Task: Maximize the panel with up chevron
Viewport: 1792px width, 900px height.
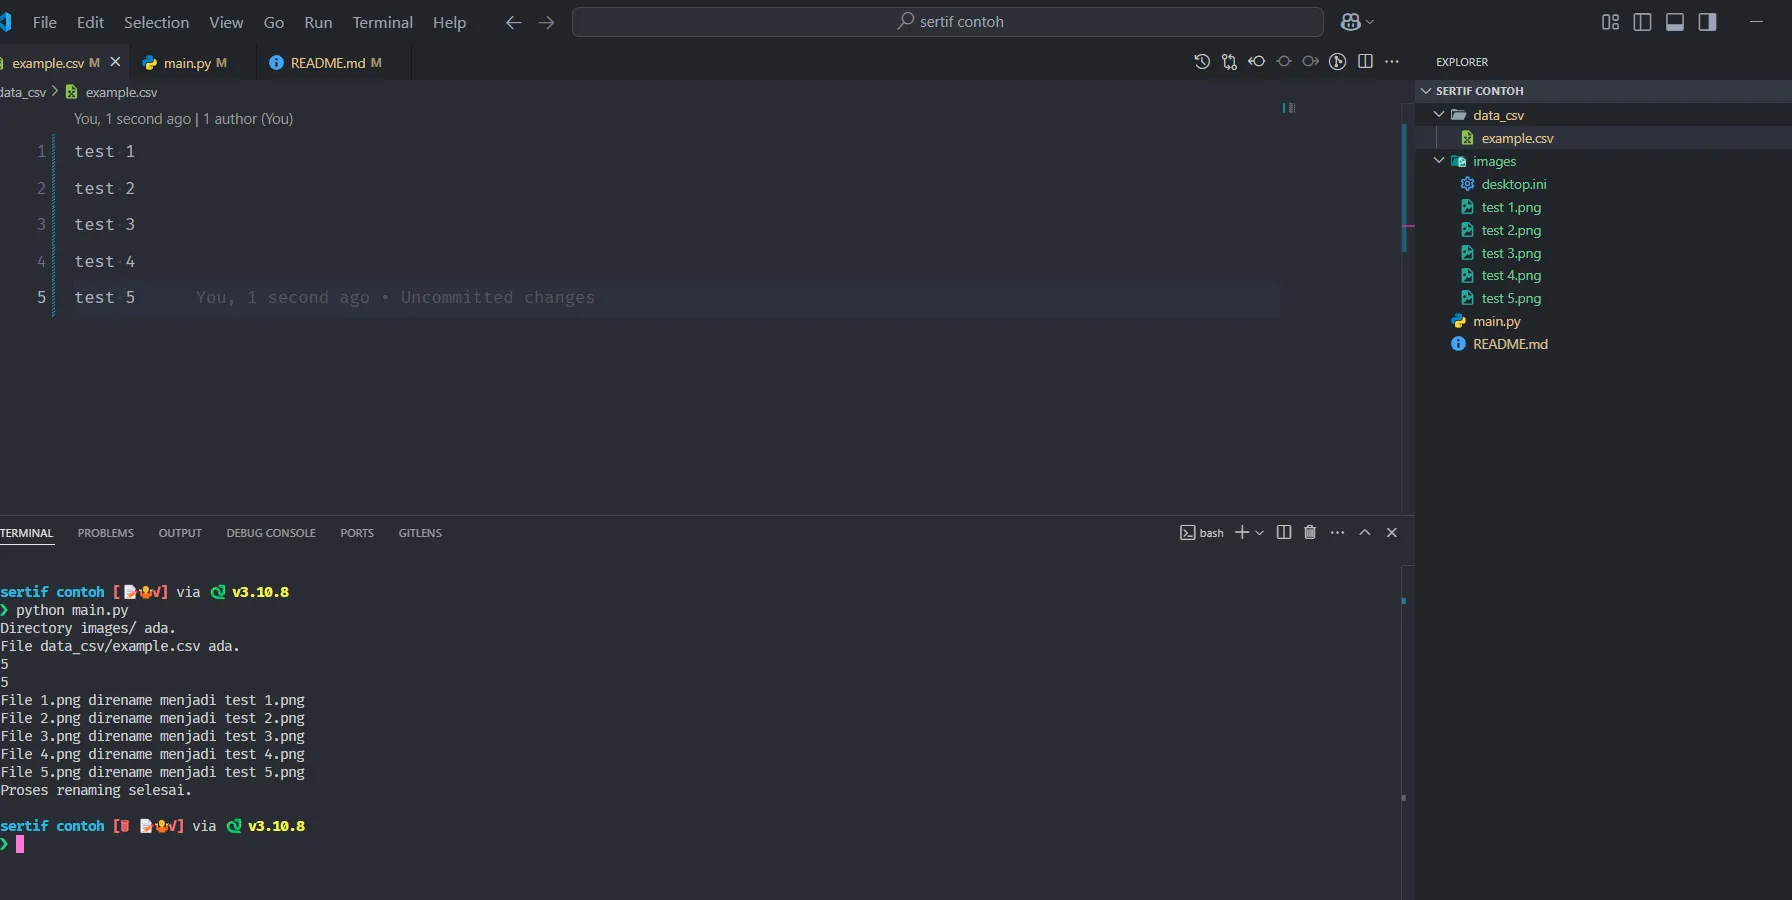Action: coord(1364,533)
